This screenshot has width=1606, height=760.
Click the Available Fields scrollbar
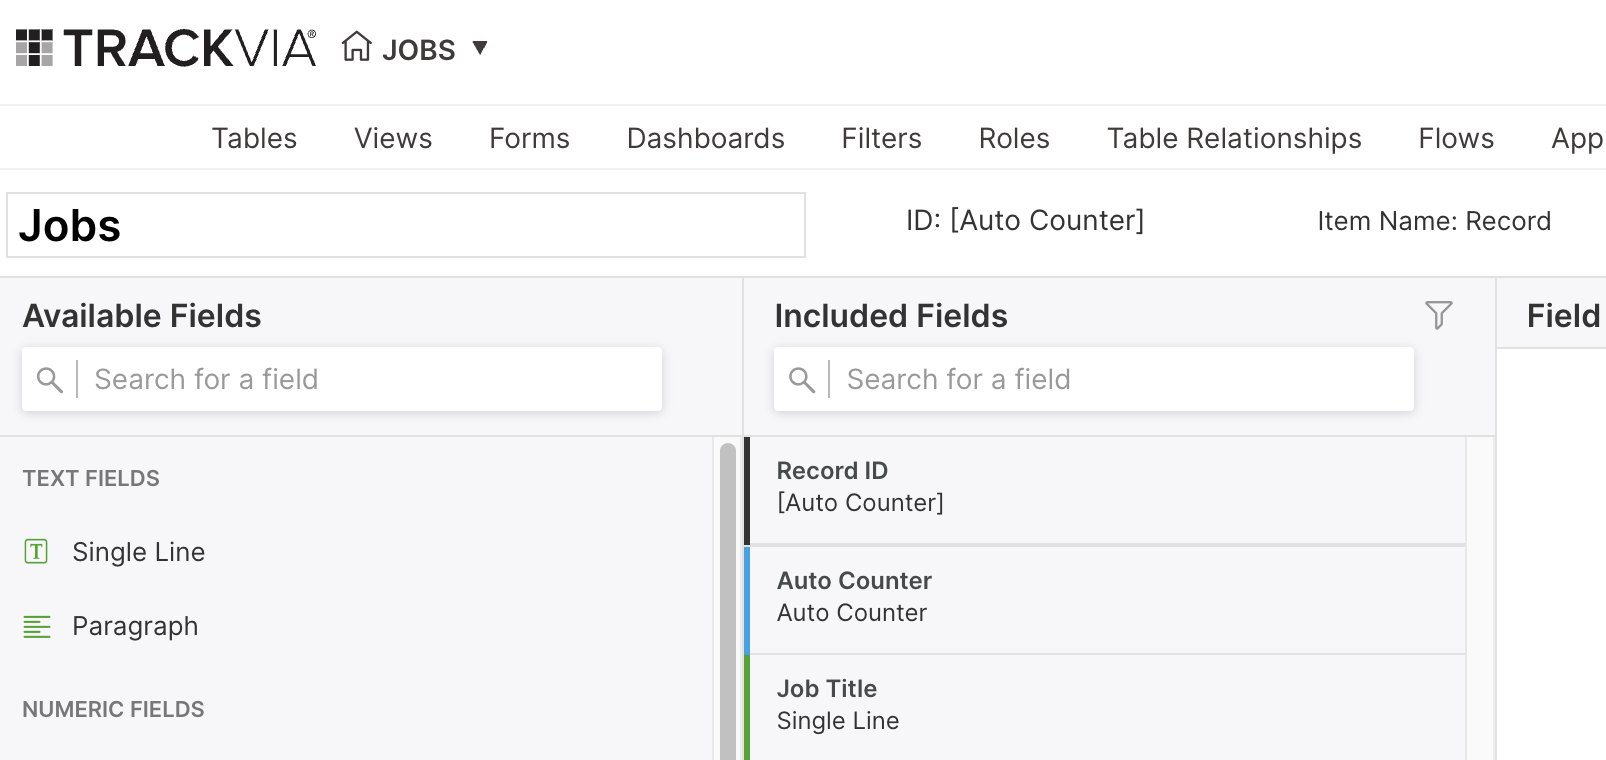pyautogui.click(x=728, y=600)
